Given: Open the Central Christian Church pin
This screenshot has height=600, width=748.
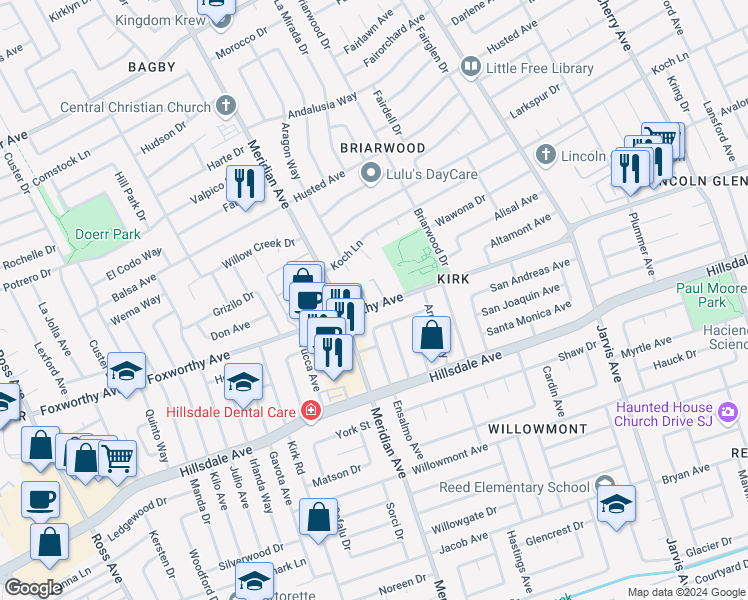Looking at the screenshot, I should 226,106.
